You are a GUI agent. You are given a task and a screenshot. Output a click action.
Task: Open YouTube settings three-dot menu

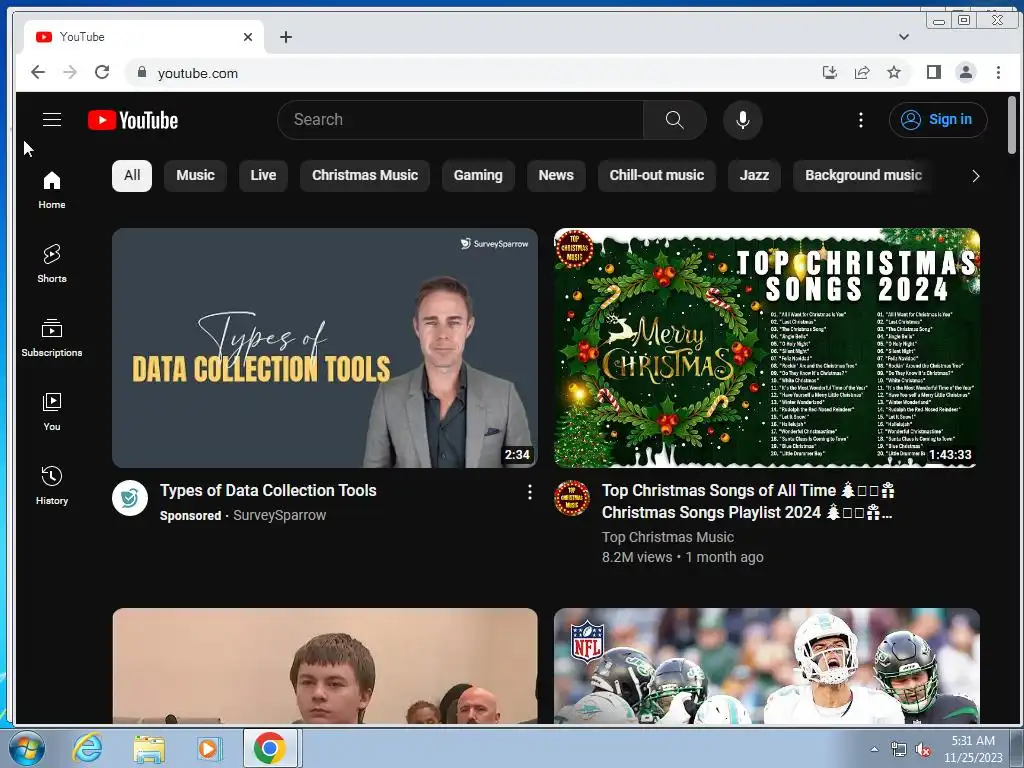point(860,120)
